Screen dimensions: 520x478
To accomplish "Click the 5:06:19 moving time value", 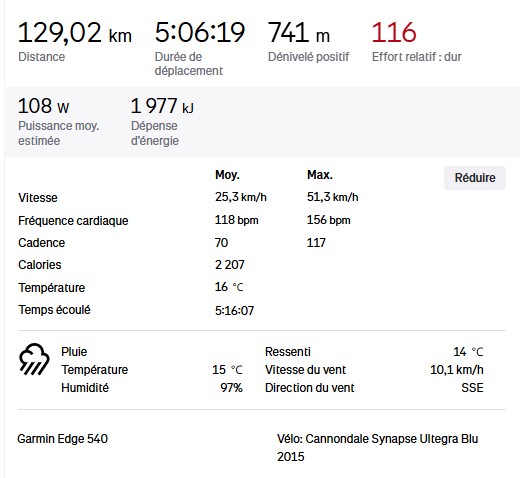I will coord(200,32).
